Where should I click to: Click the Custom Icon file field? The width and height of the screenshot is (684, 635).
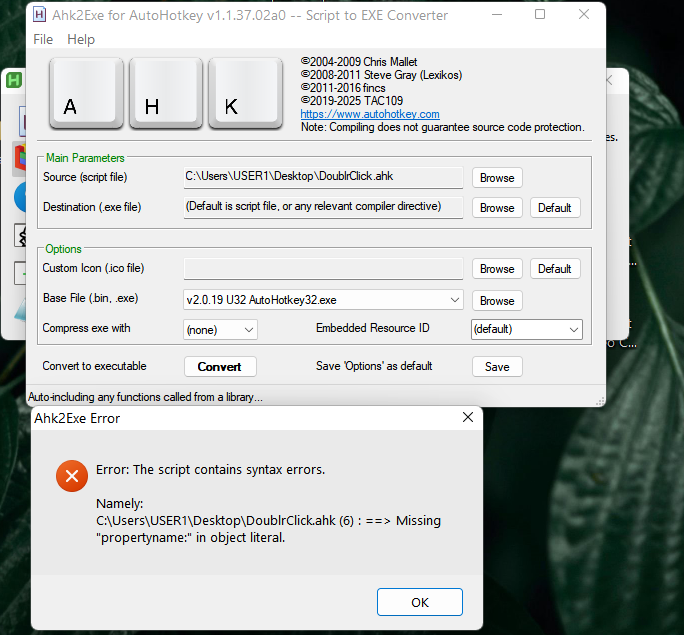click(x=323, y=268)
